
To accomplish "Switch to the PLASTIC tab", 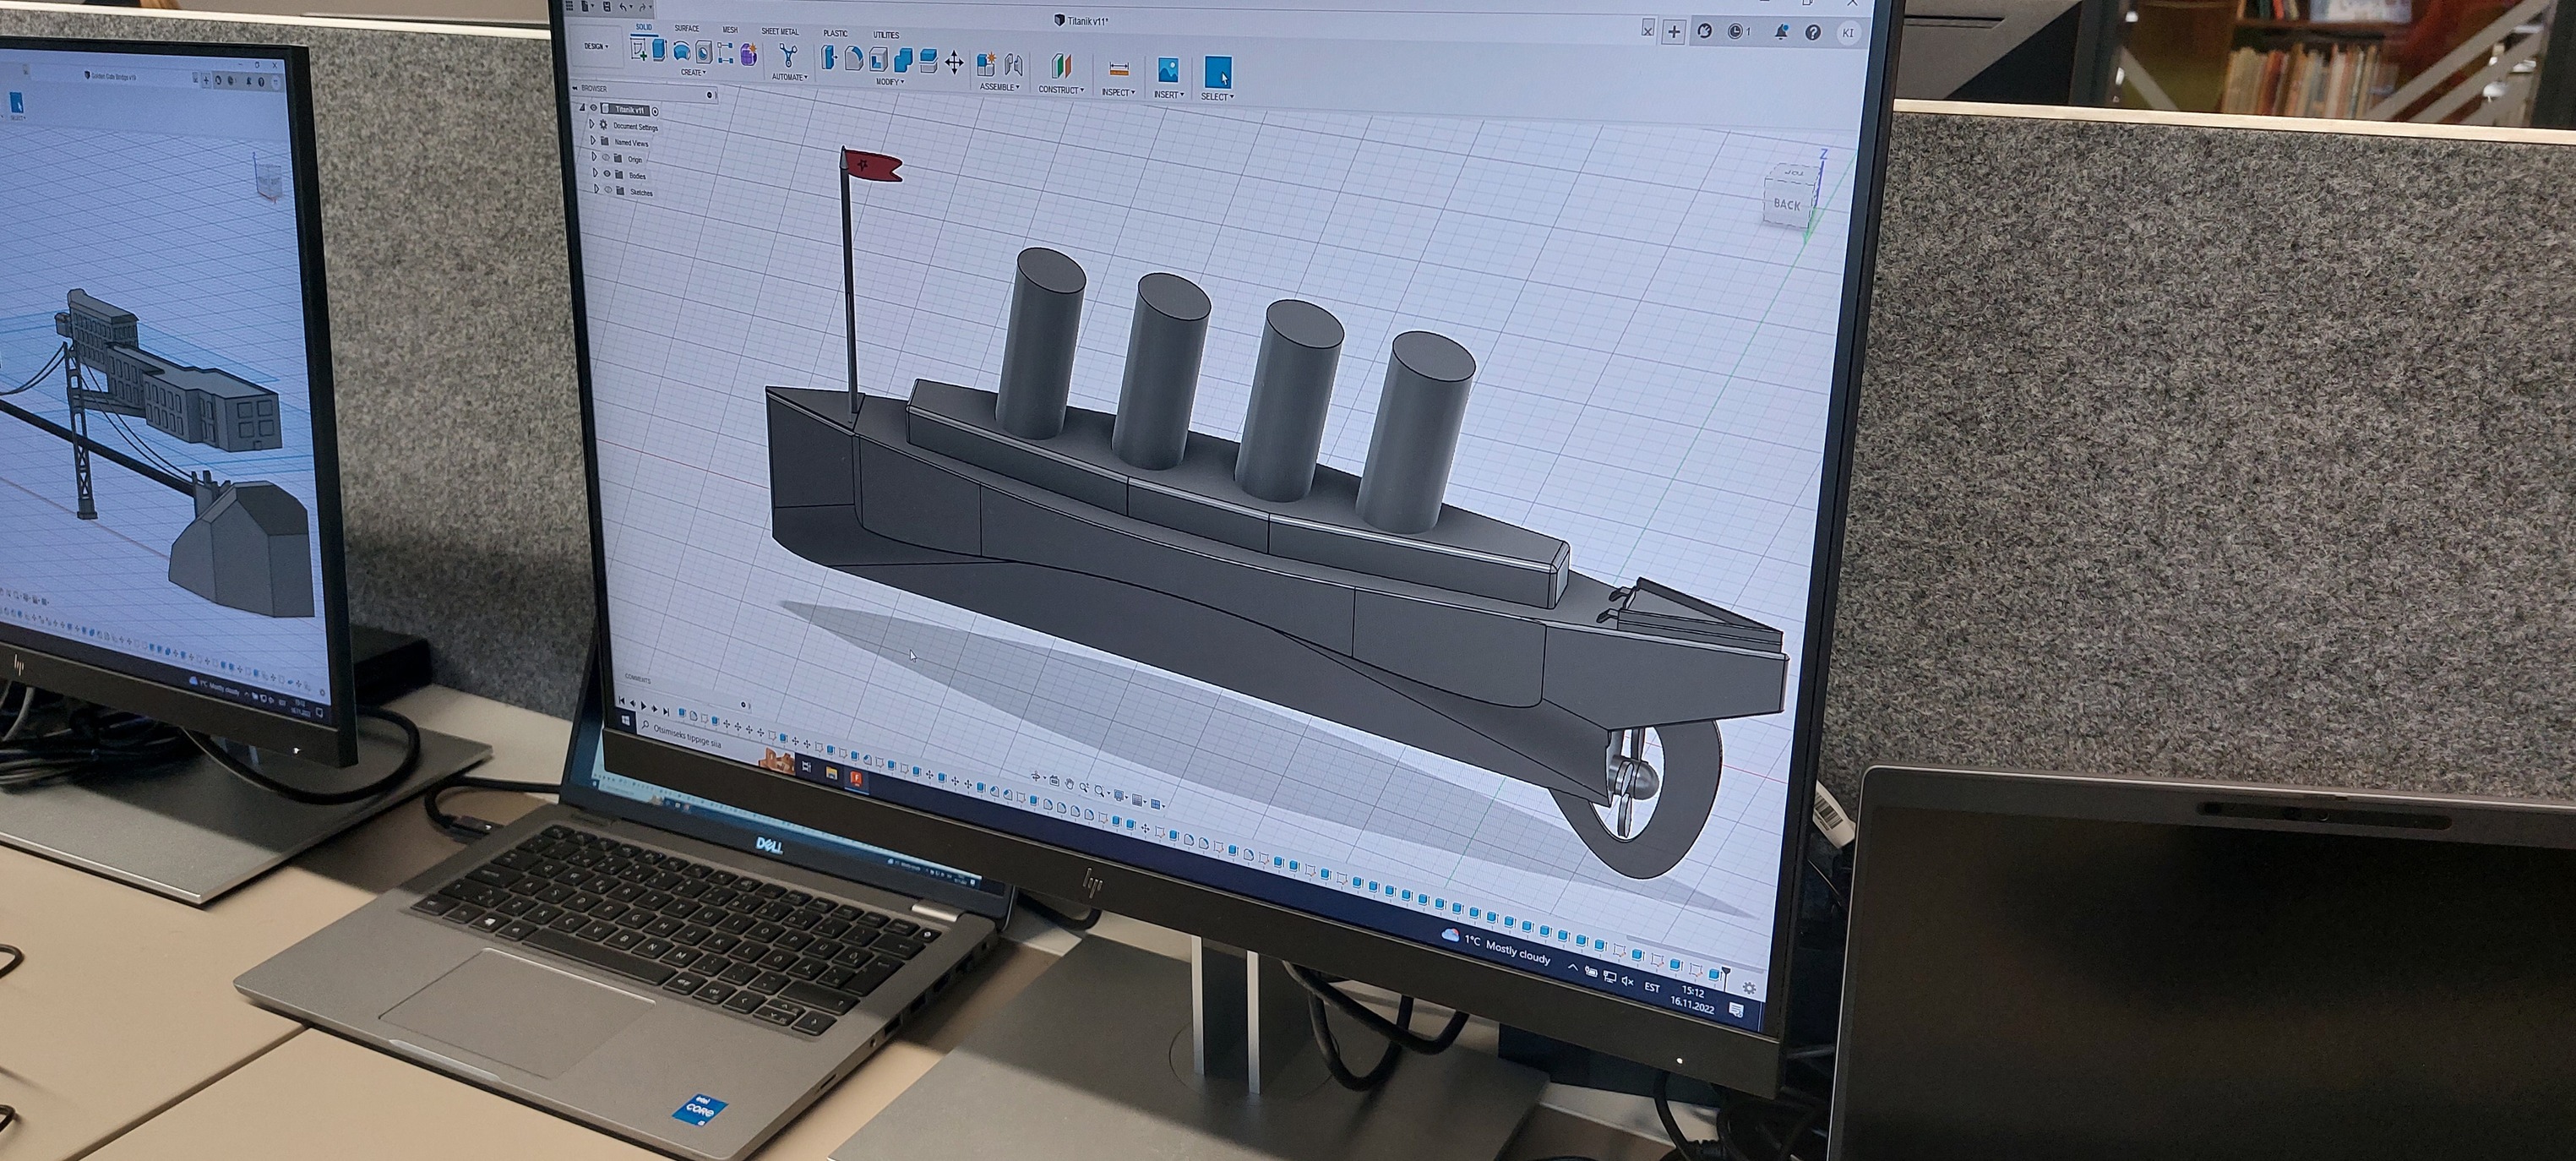I will pyautogui.click(x=836, y=33).
